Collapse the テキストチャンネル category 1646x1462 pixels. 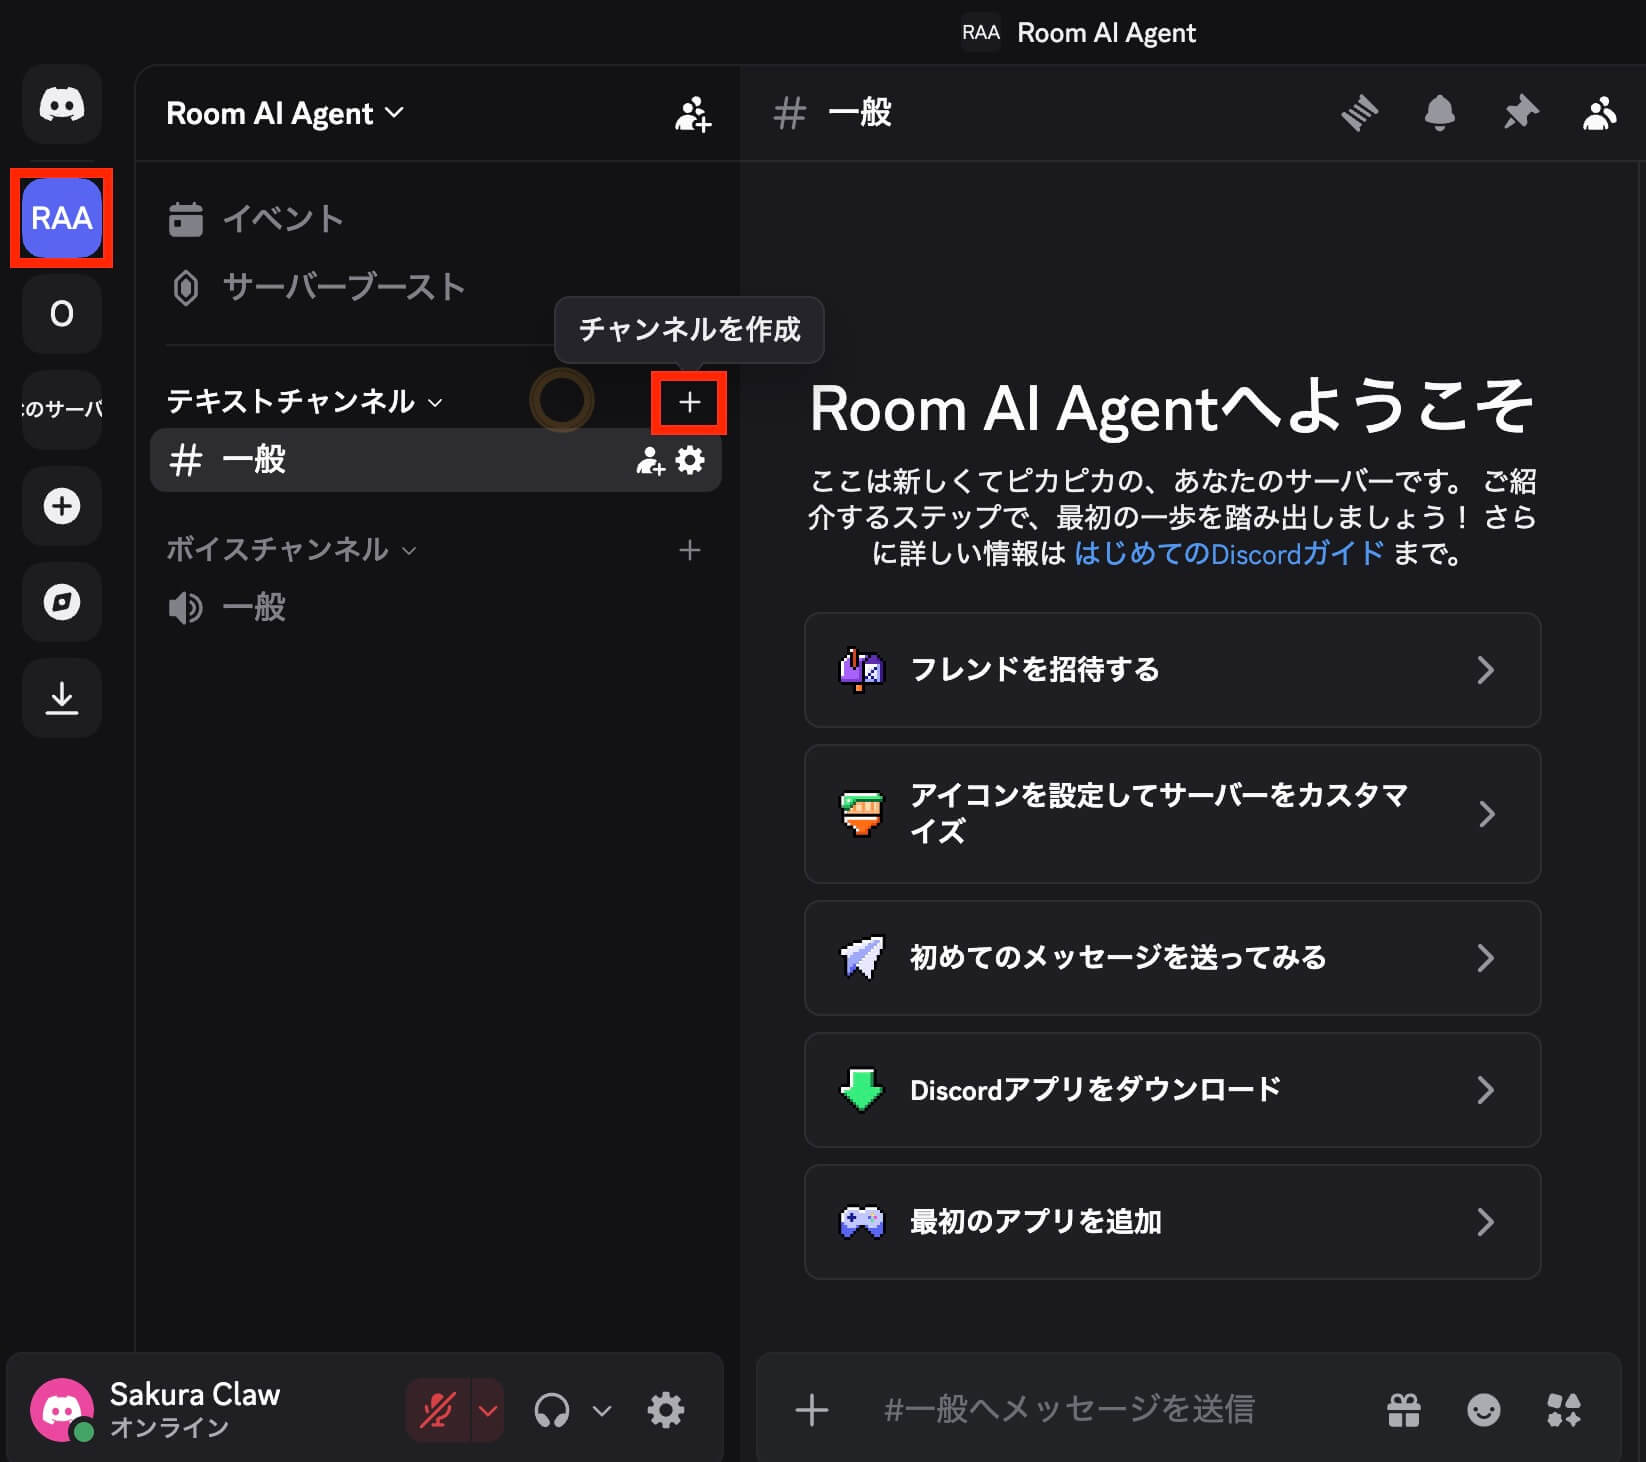tap(303, 402)
